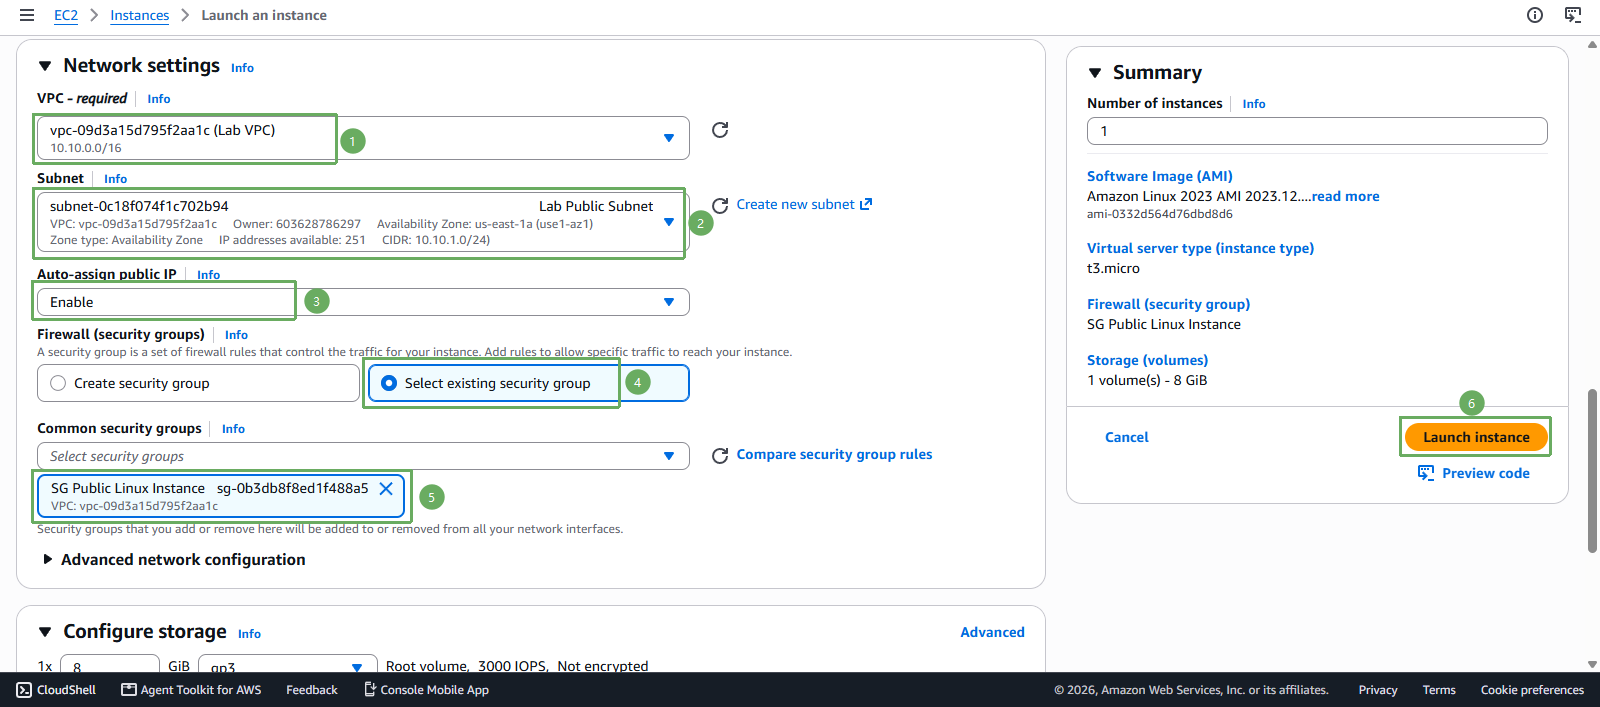Click the Launch instance button
Screen dimensions: 1600x707
click(x=1476, y=437)
